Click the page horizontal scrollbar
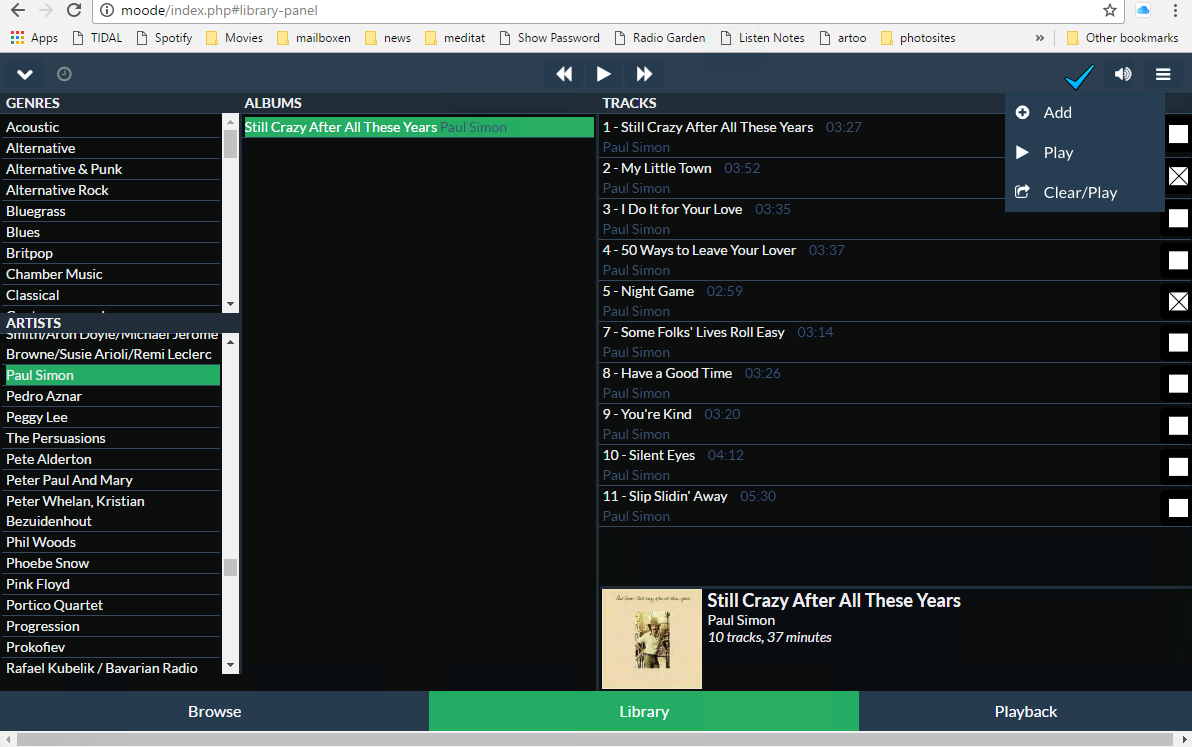Screen dimensions: 1192x747 pyautogui.click(x=595, y=739)
